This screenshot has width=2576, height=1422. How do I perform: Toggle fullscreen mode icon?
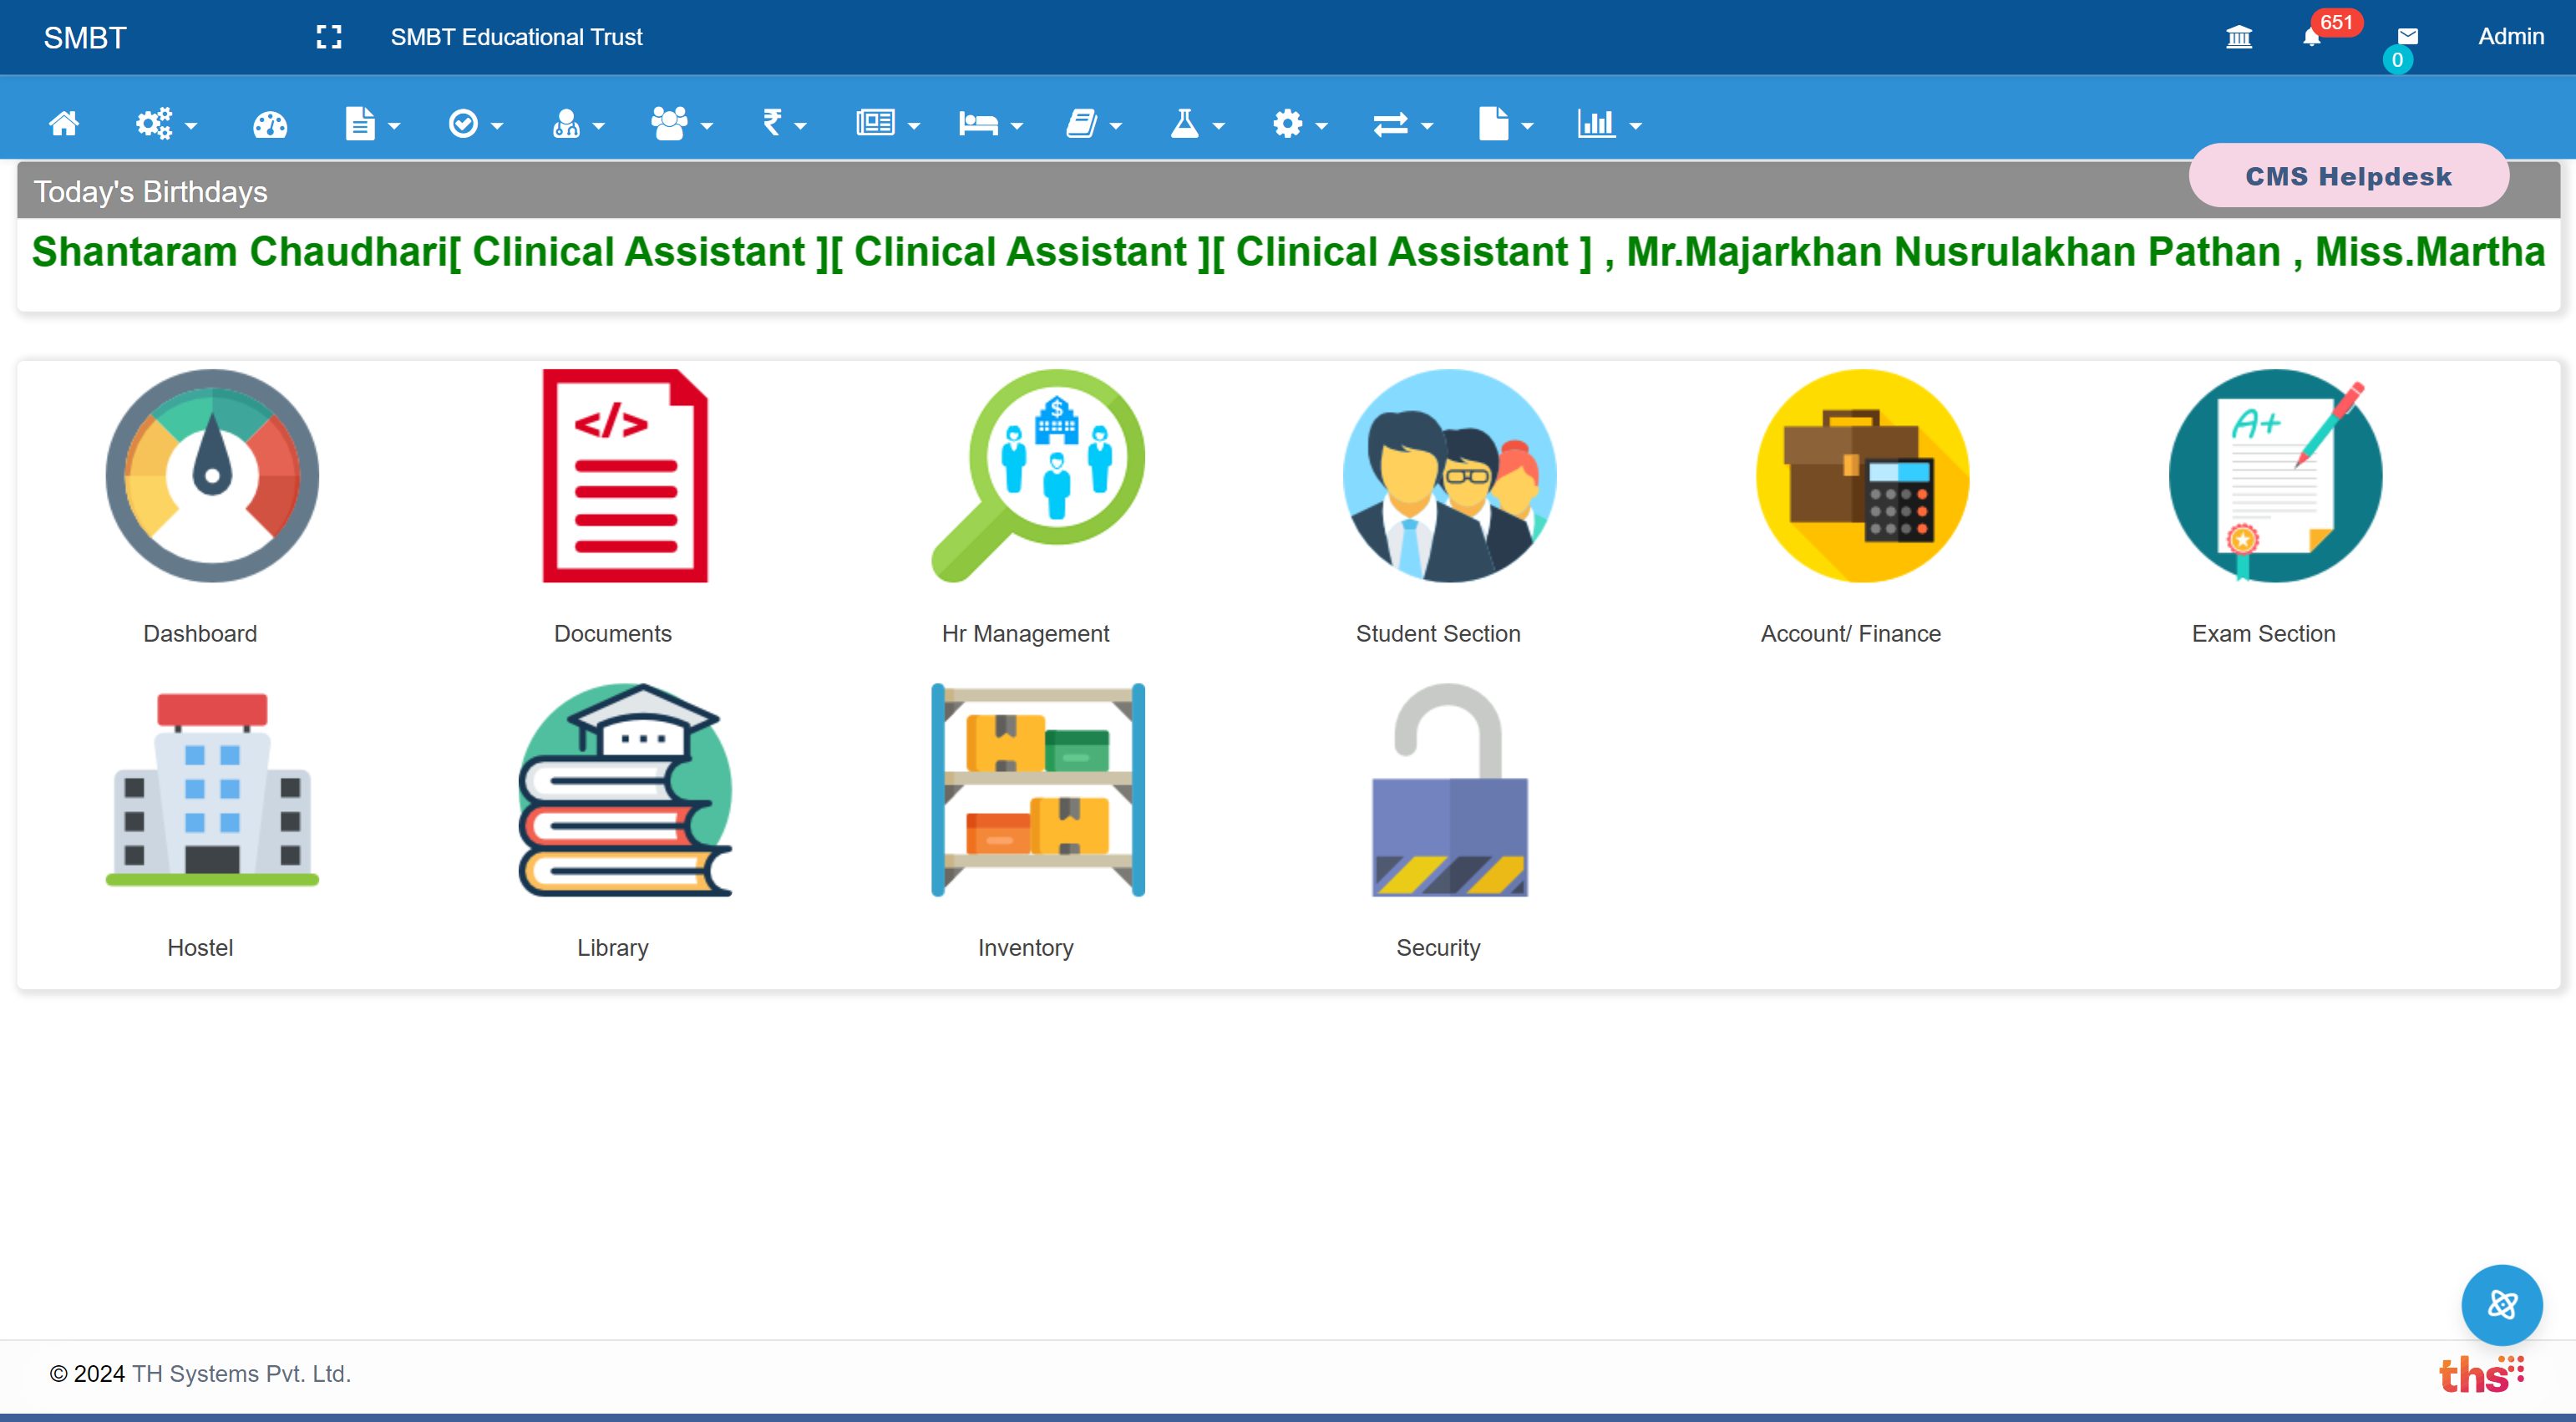(x=328, y=38)
